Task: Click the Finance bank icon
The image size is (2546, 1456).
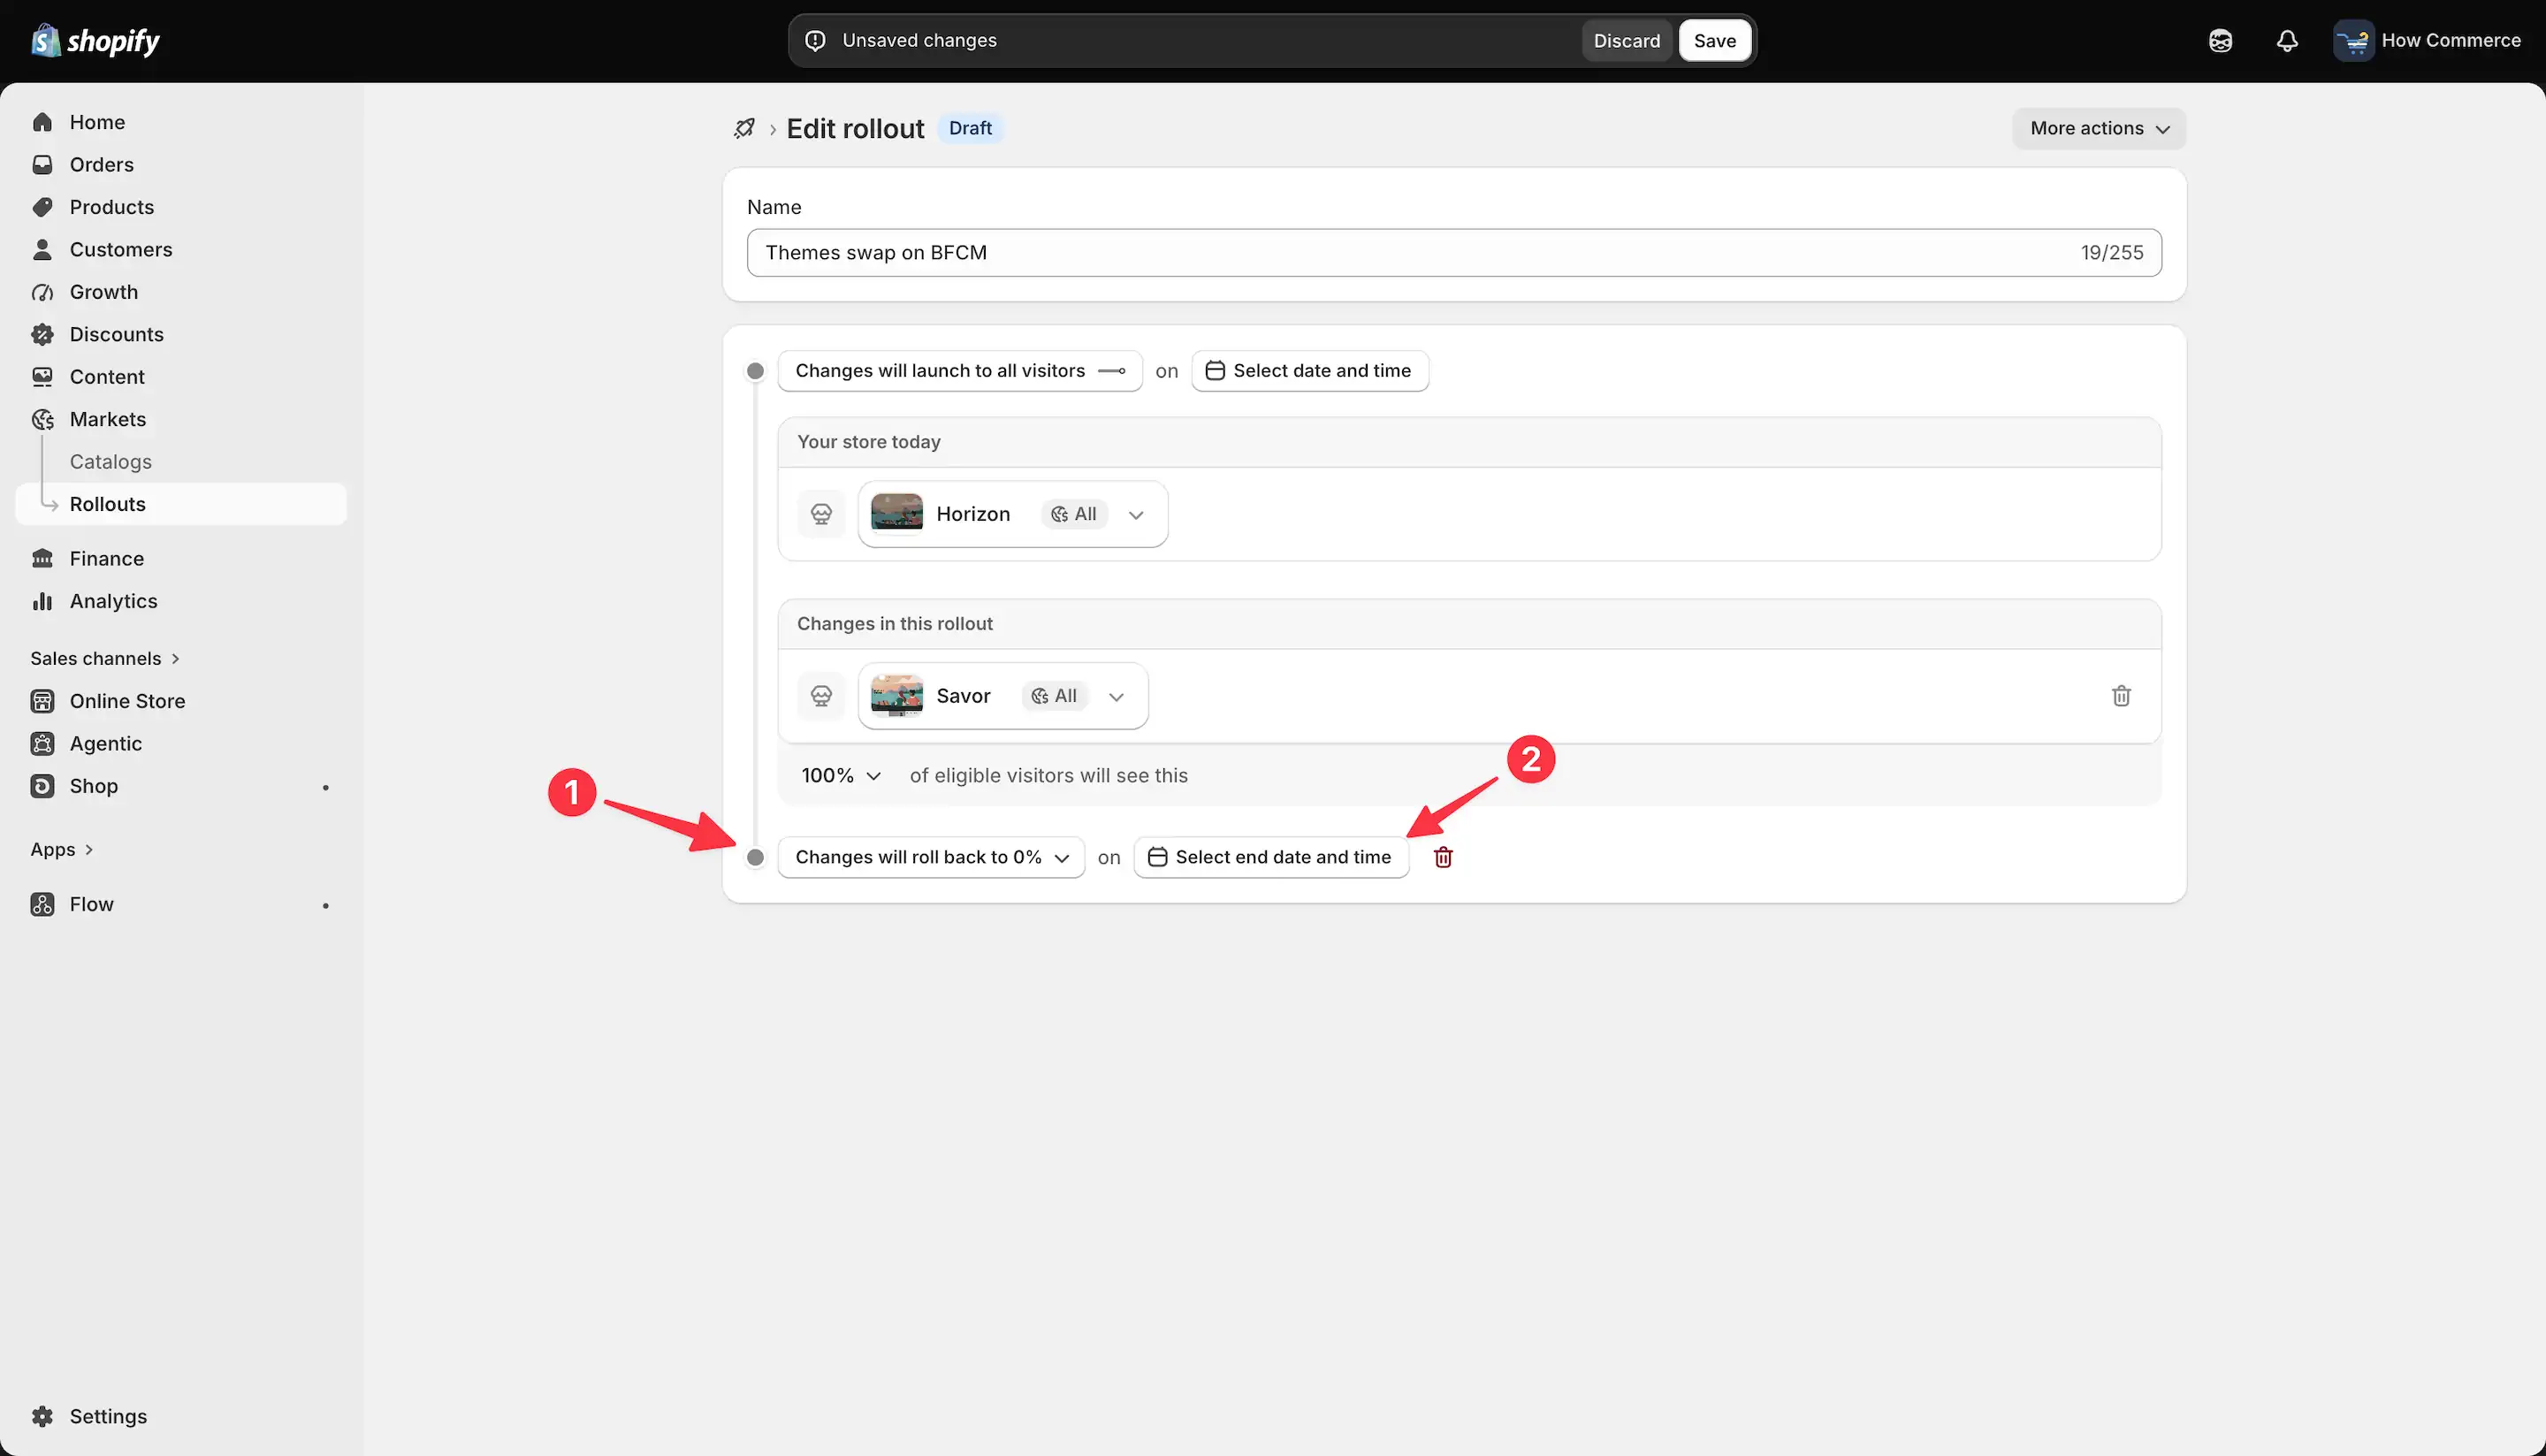Action: tap(42, 559)
